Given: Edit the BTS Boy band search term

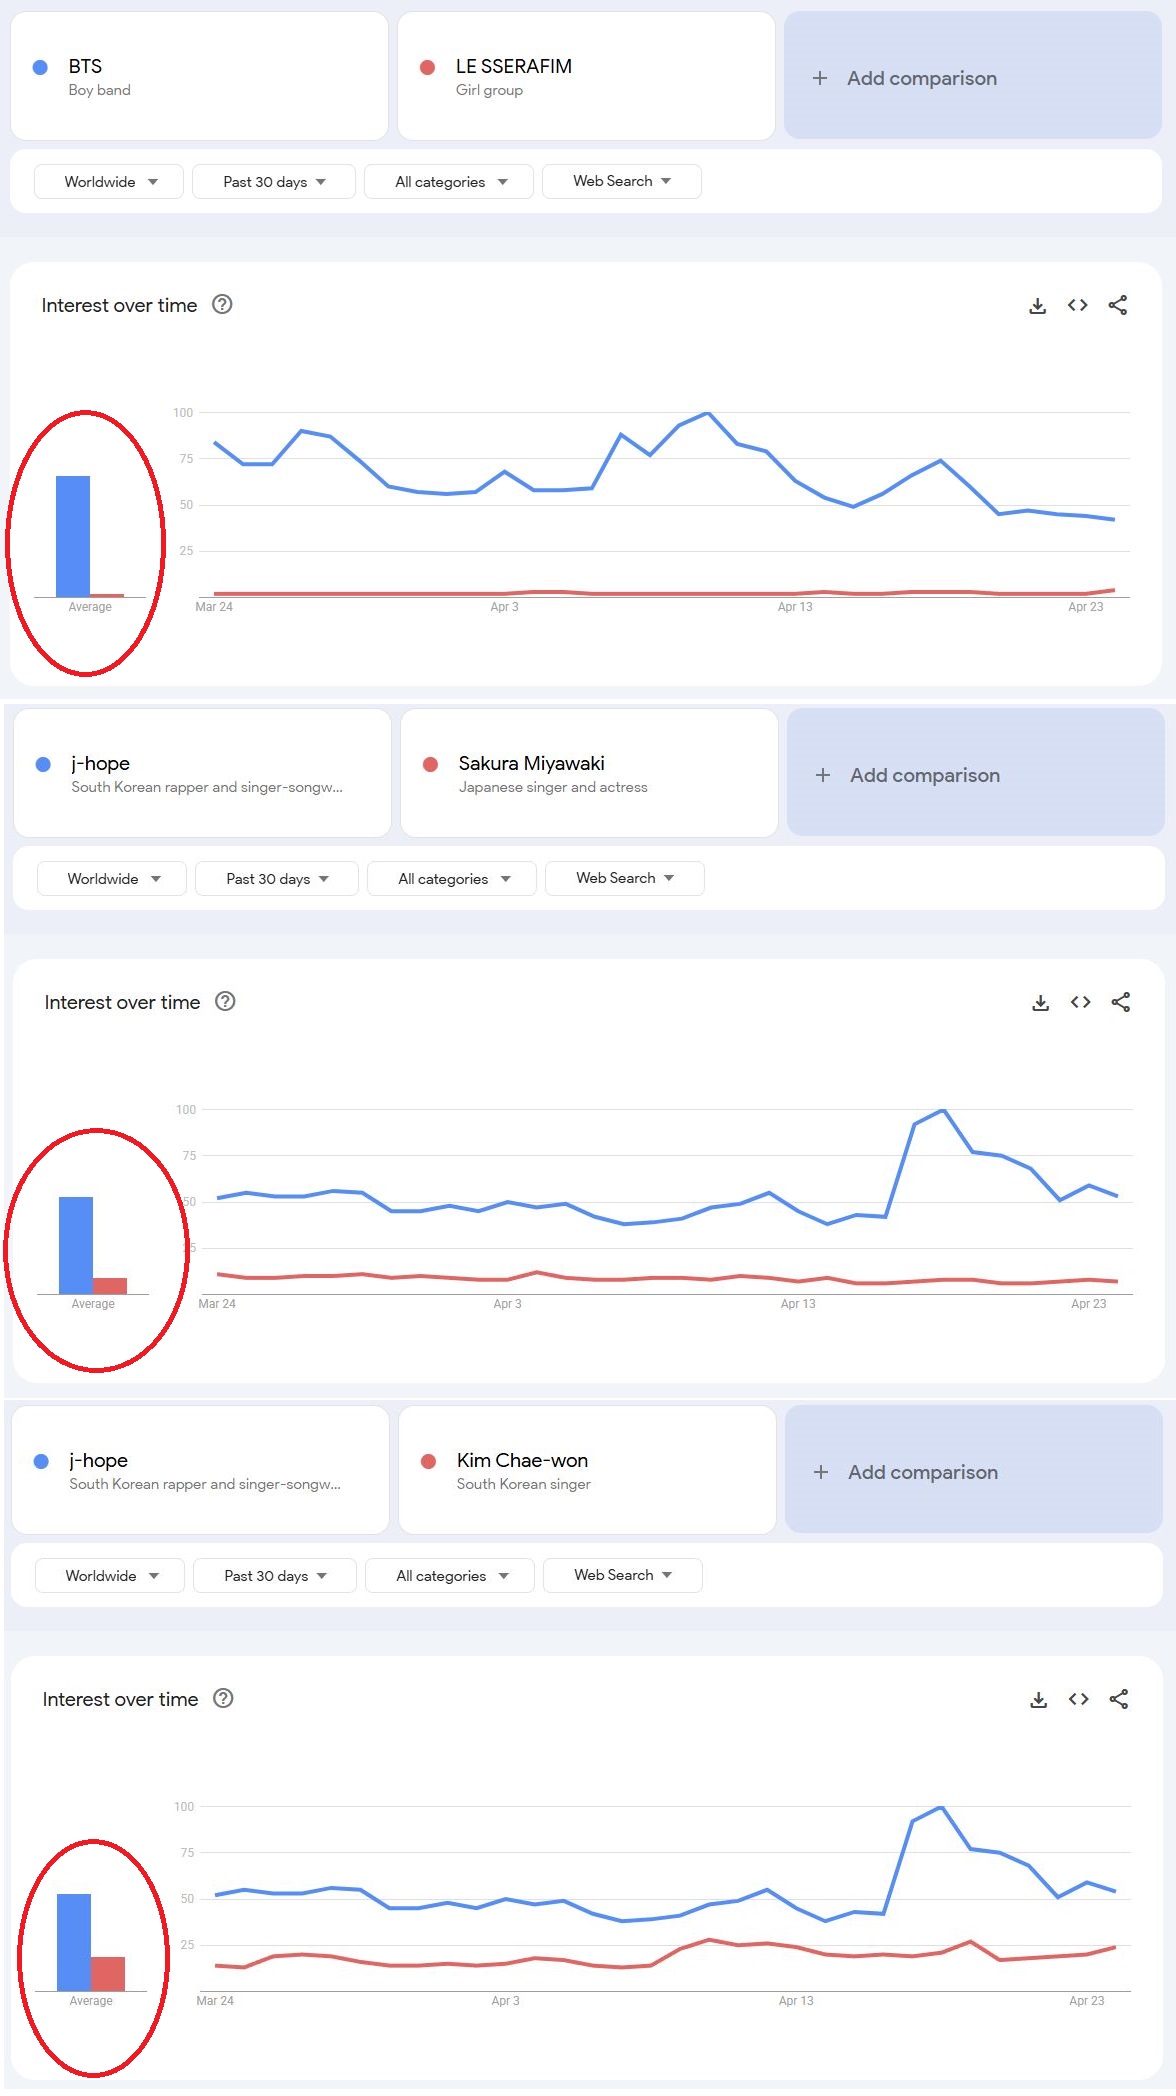Looking at the screenshot, I should coord(199,76).
